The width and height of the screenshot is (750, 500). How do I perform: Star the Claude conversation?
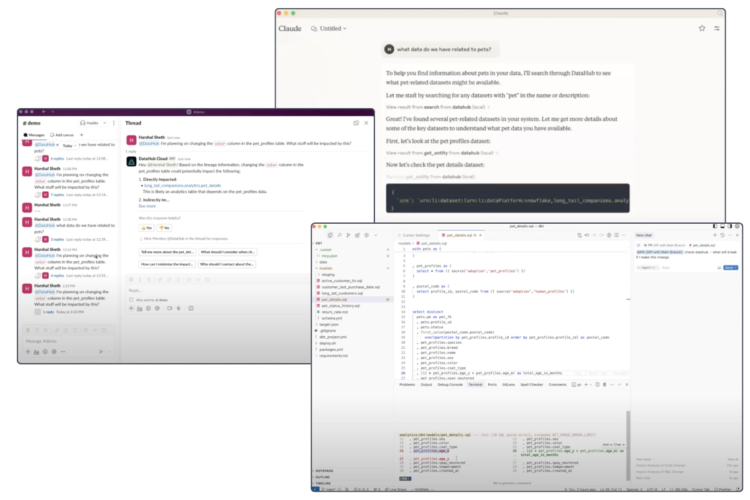pyautogui.click(x=701, y=28)
